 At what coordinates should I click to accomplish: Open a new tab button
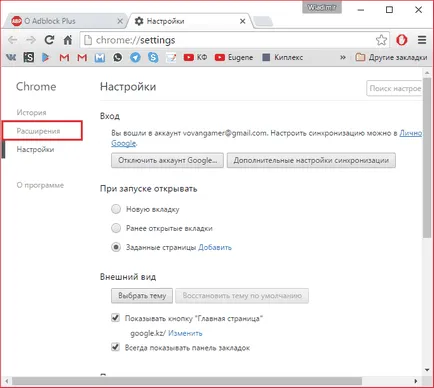point(263,22)
